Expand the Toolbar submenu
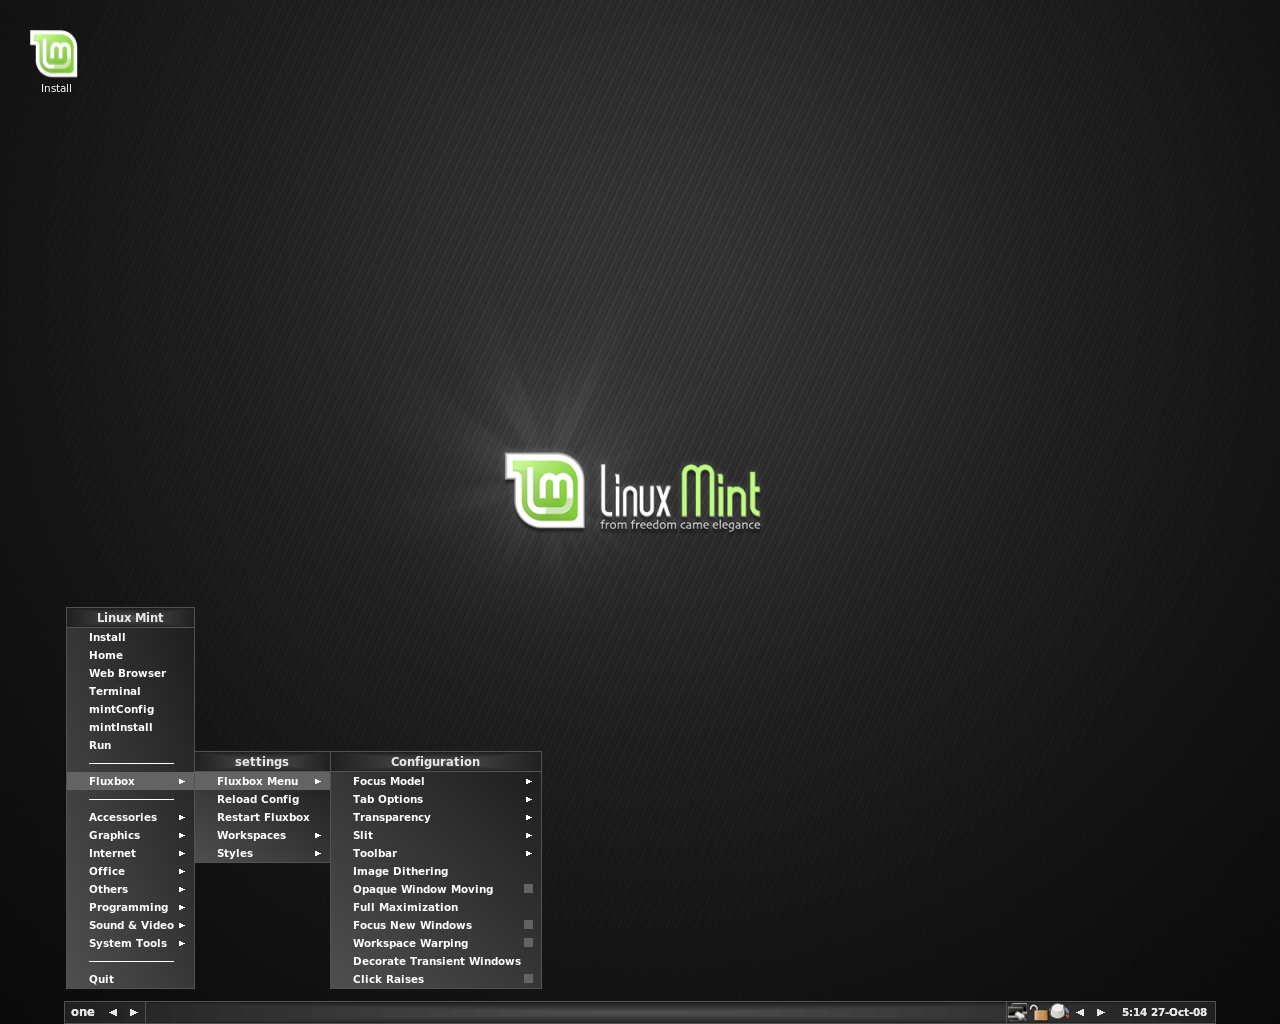This screenshot has height=1024, width=1280. pyautogui.click(x=436, y=853)
